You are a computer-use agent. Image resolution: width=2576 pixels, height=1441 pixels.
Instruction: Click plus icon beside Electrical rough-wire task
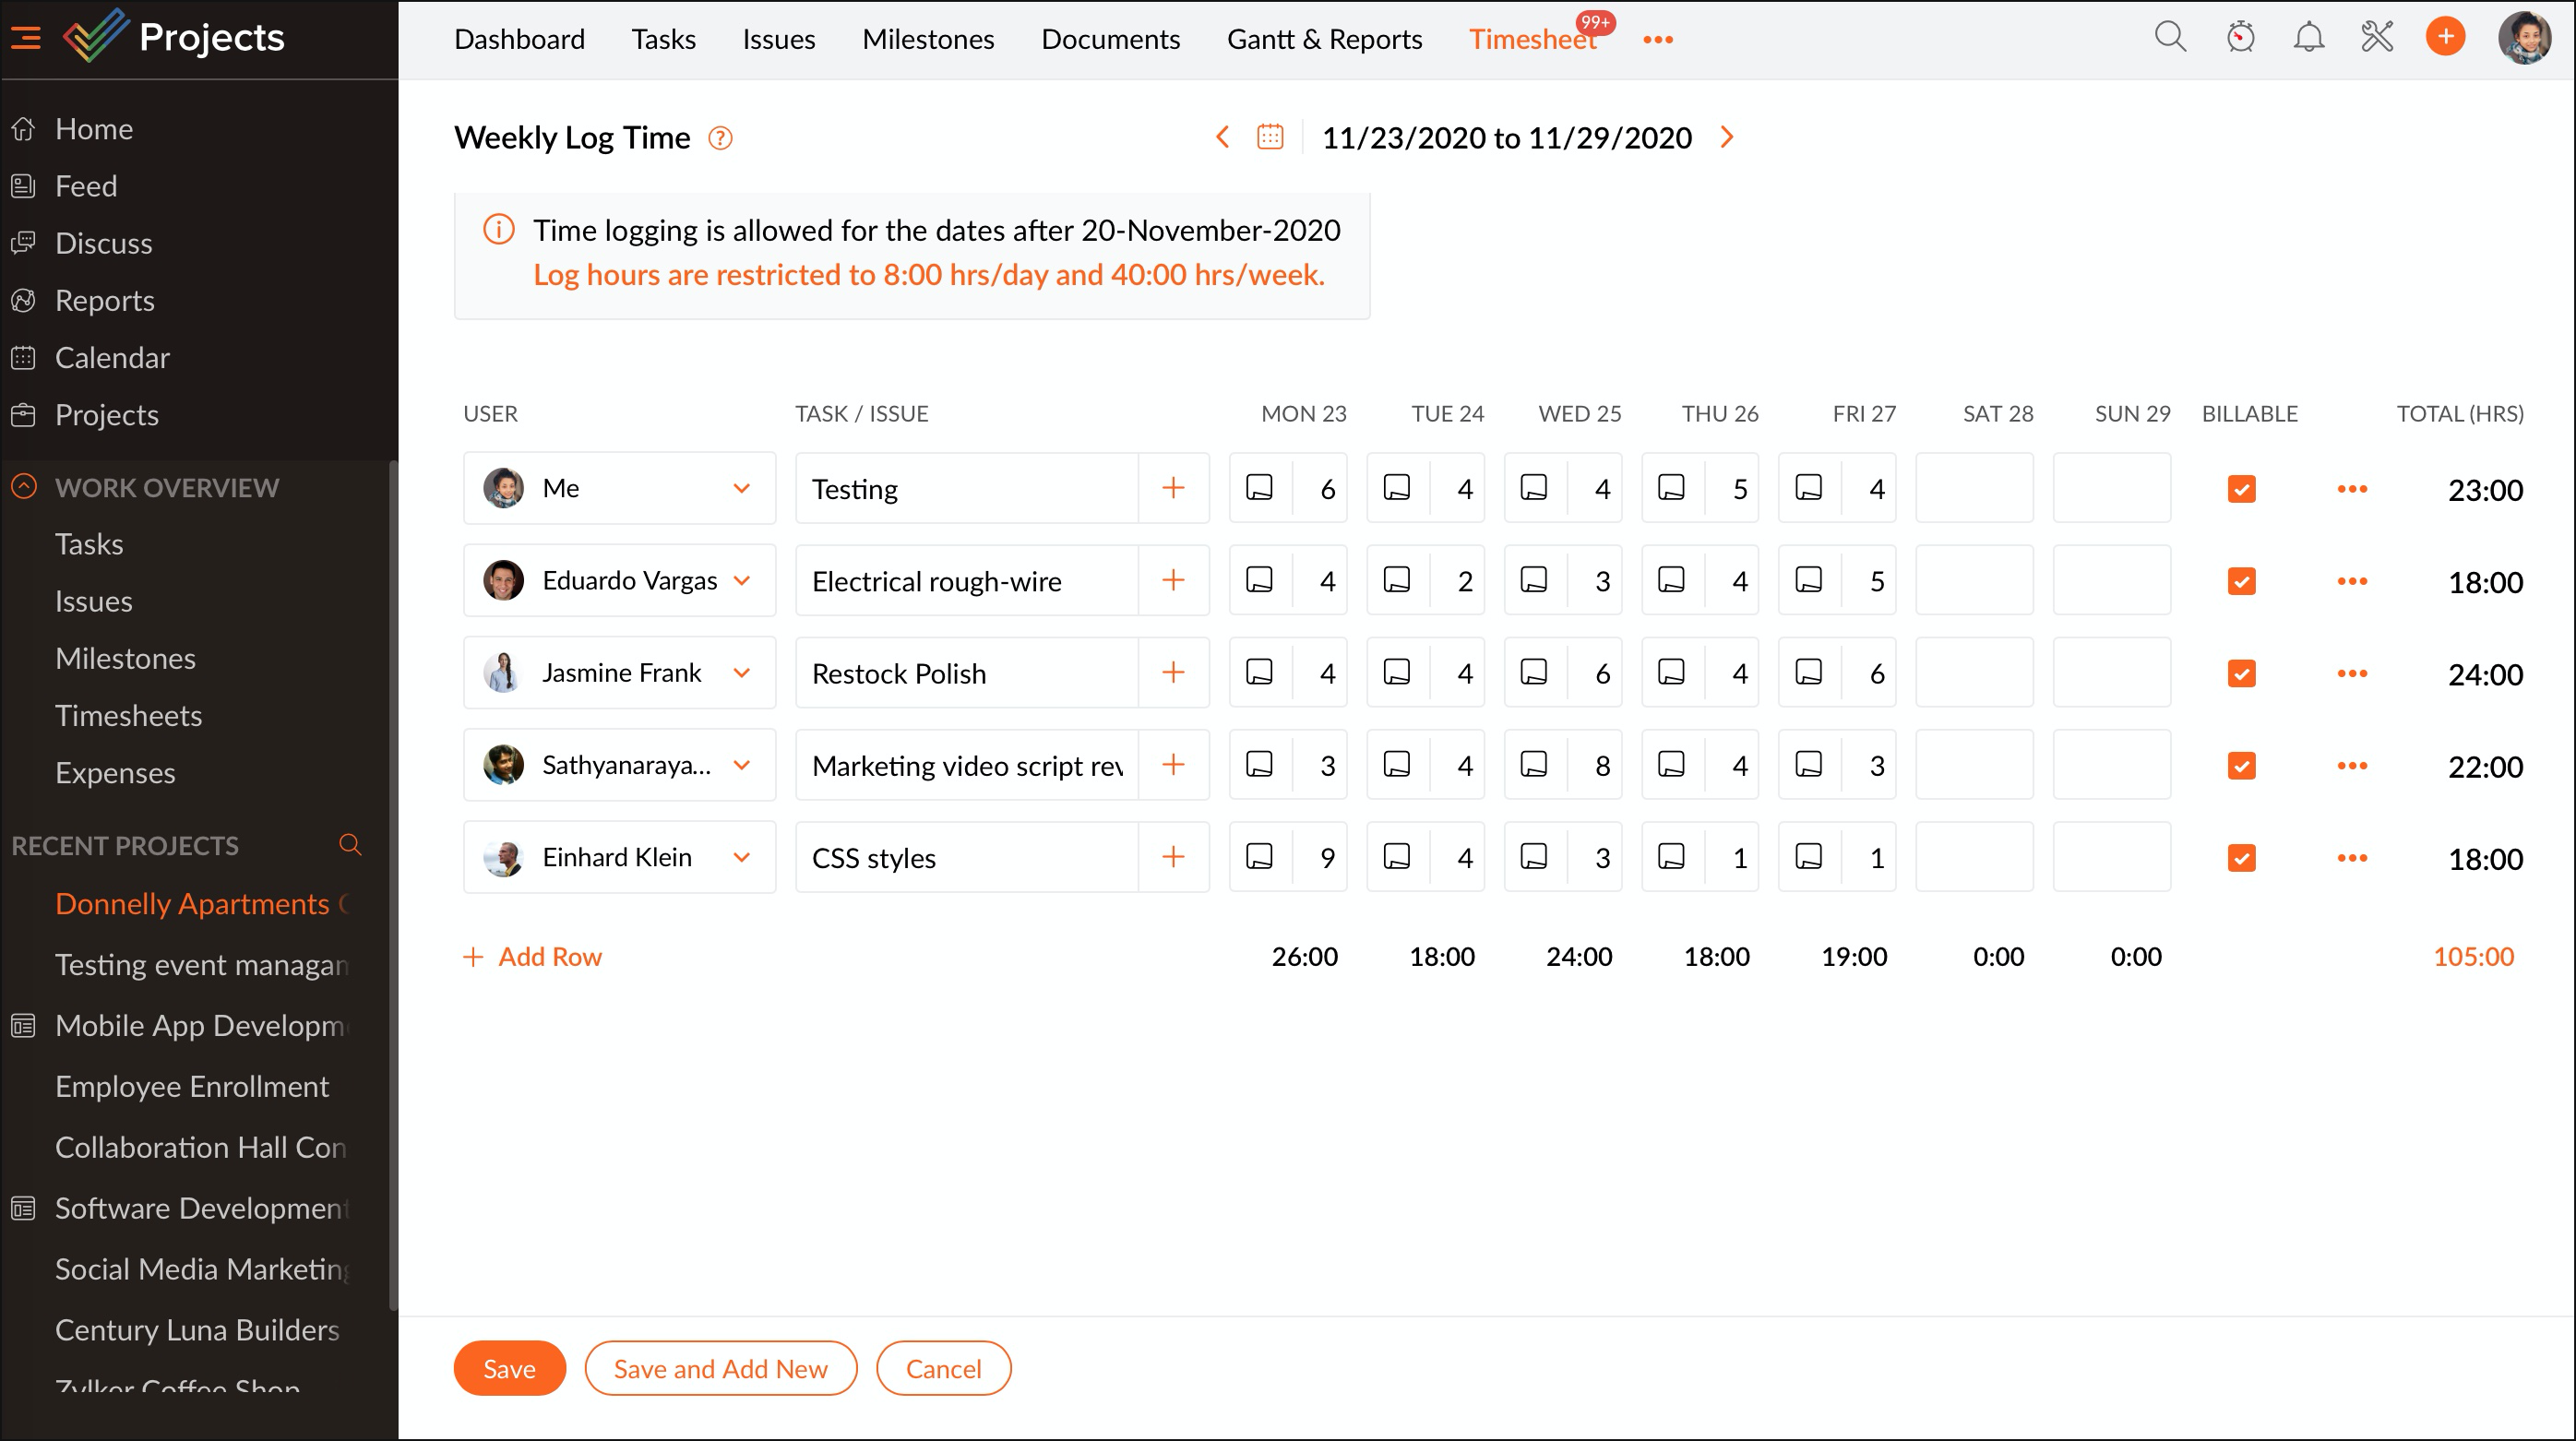1173,580
